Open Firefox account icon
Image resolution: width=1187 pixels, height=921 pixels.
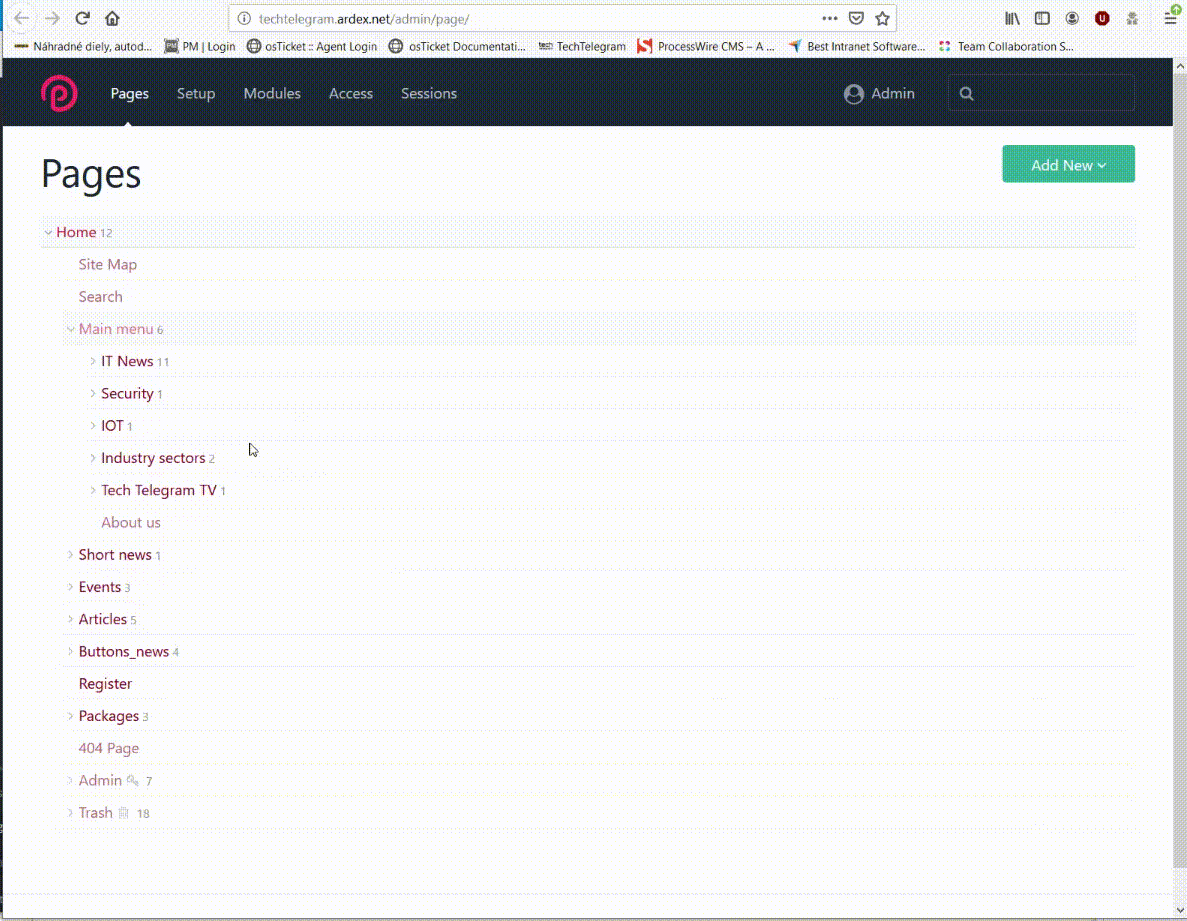(x=1072, y=18)
